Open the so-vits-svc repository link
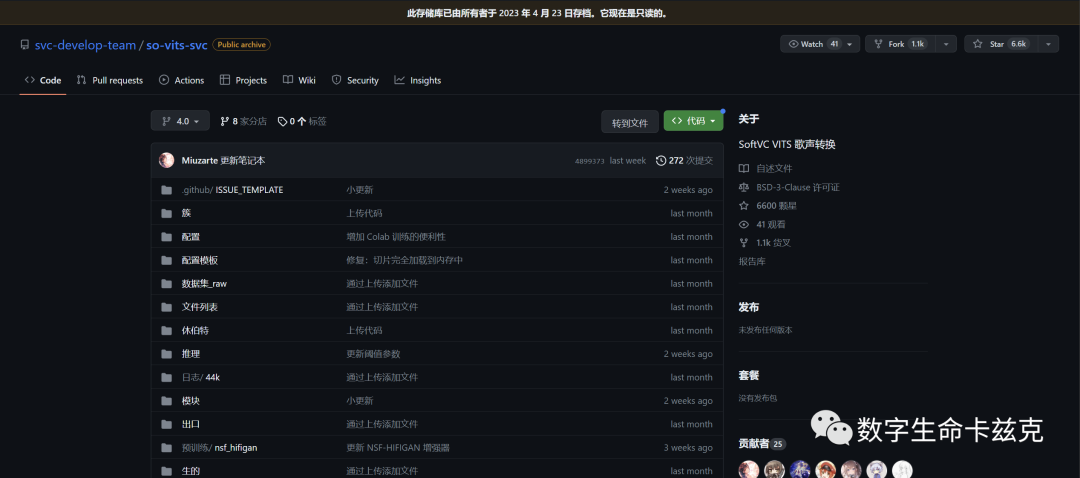The height and width of the screenshot is (478, 1080). (x=176, y=45)
